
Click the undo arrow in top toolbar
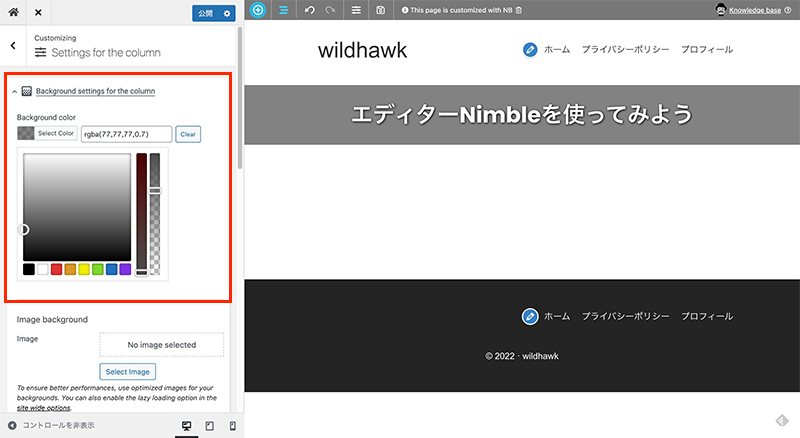tap(309, 10)
